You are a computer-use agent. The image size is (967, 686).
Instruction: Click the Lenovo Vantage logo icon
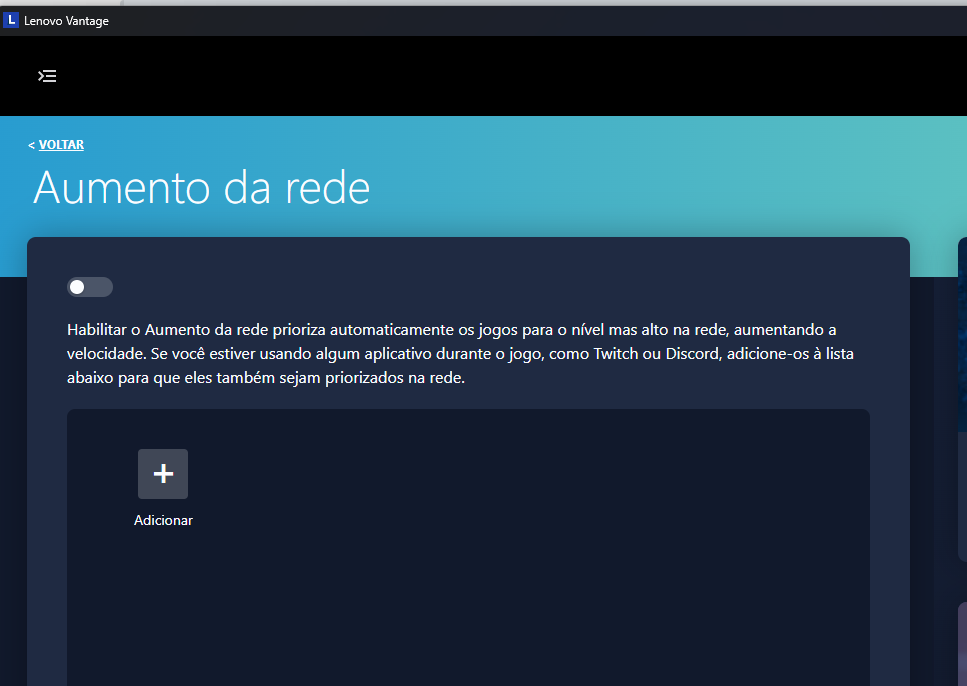pyautogui.click(x=10, y=20)
